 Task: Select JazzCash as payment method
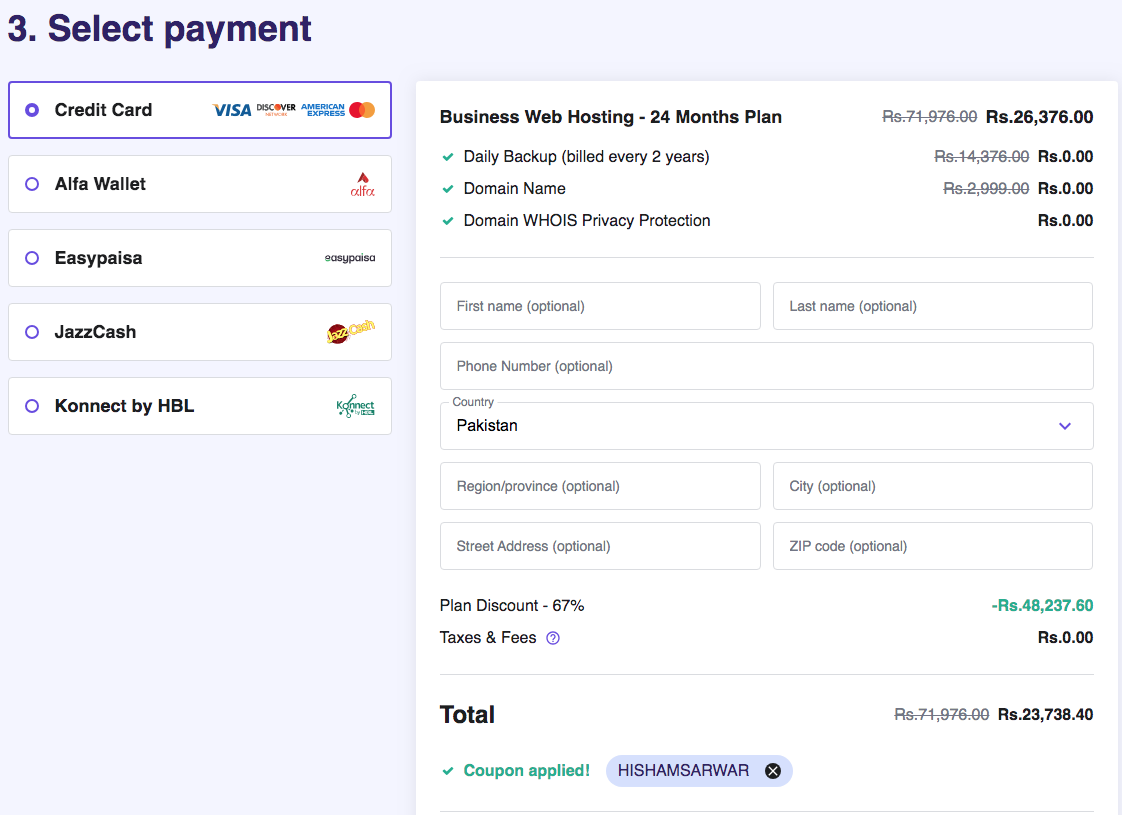click(32, 332)
